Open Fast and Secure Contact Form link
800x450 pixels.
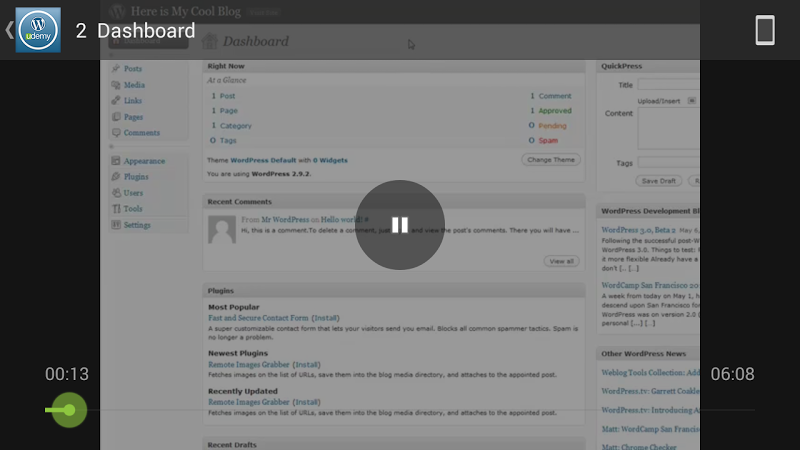point(258,318)
